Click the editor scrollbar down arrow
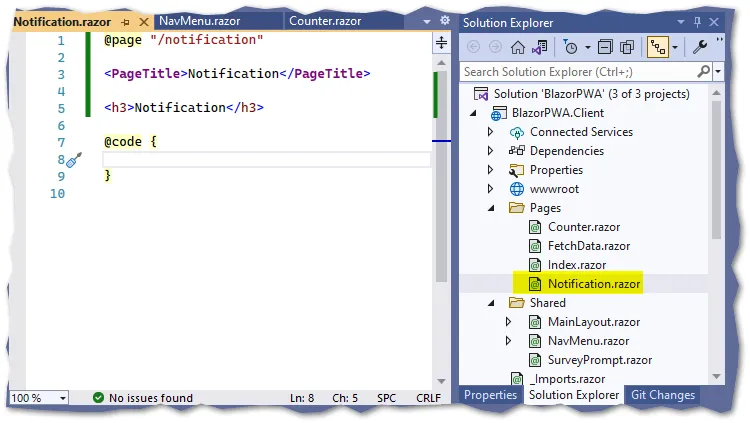Image resolution: width=750 pixels, height=423 pixels. pyautogui.click(x=441, y=381)
